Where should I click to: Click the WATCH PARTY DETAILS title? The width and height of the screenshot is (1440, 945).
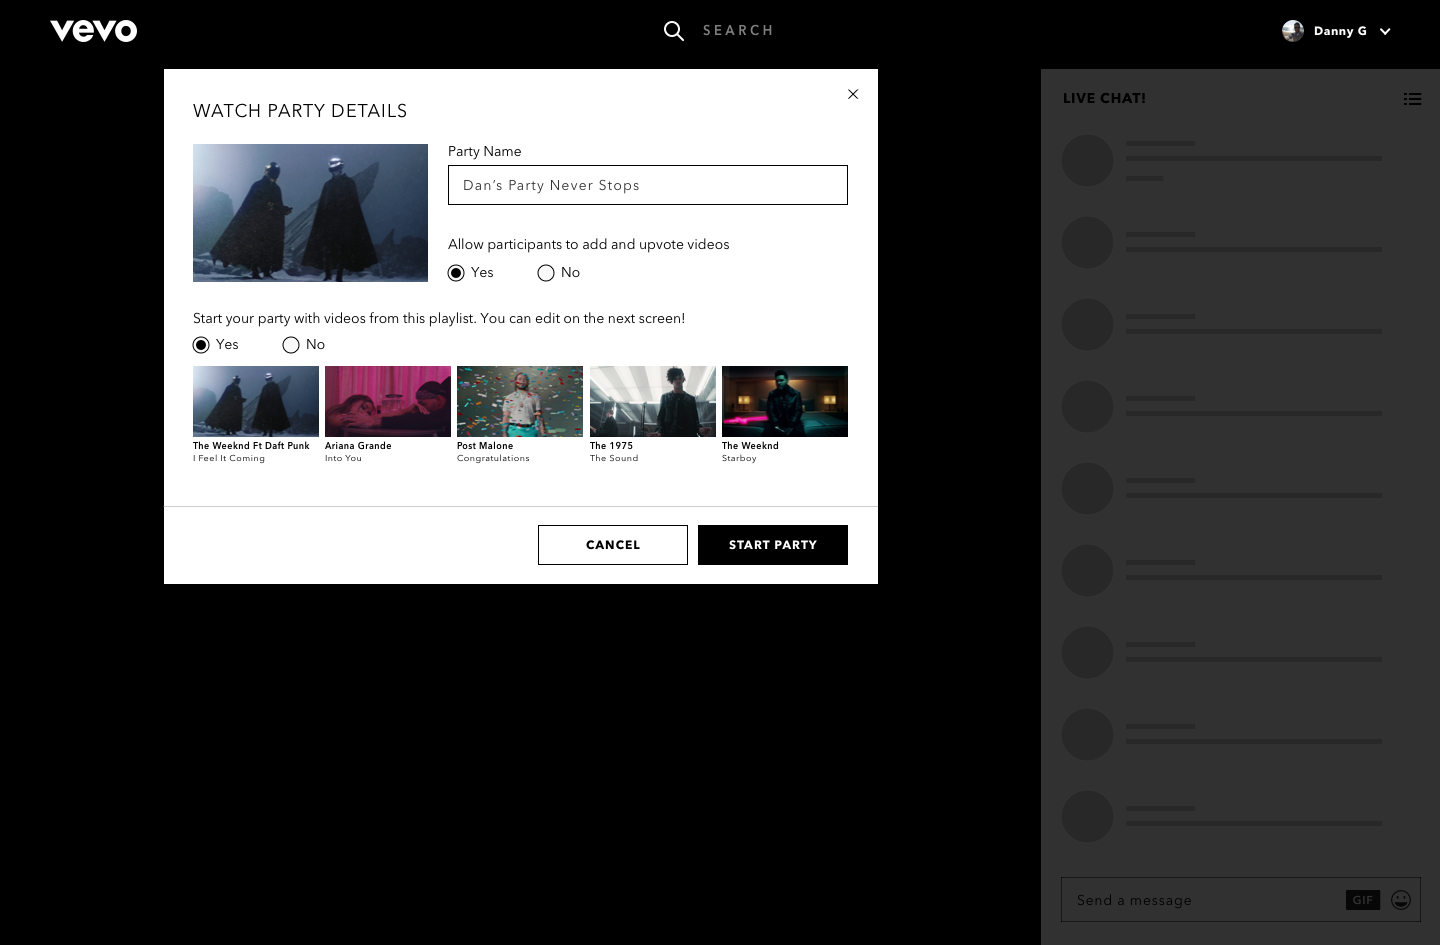[300, 111]
